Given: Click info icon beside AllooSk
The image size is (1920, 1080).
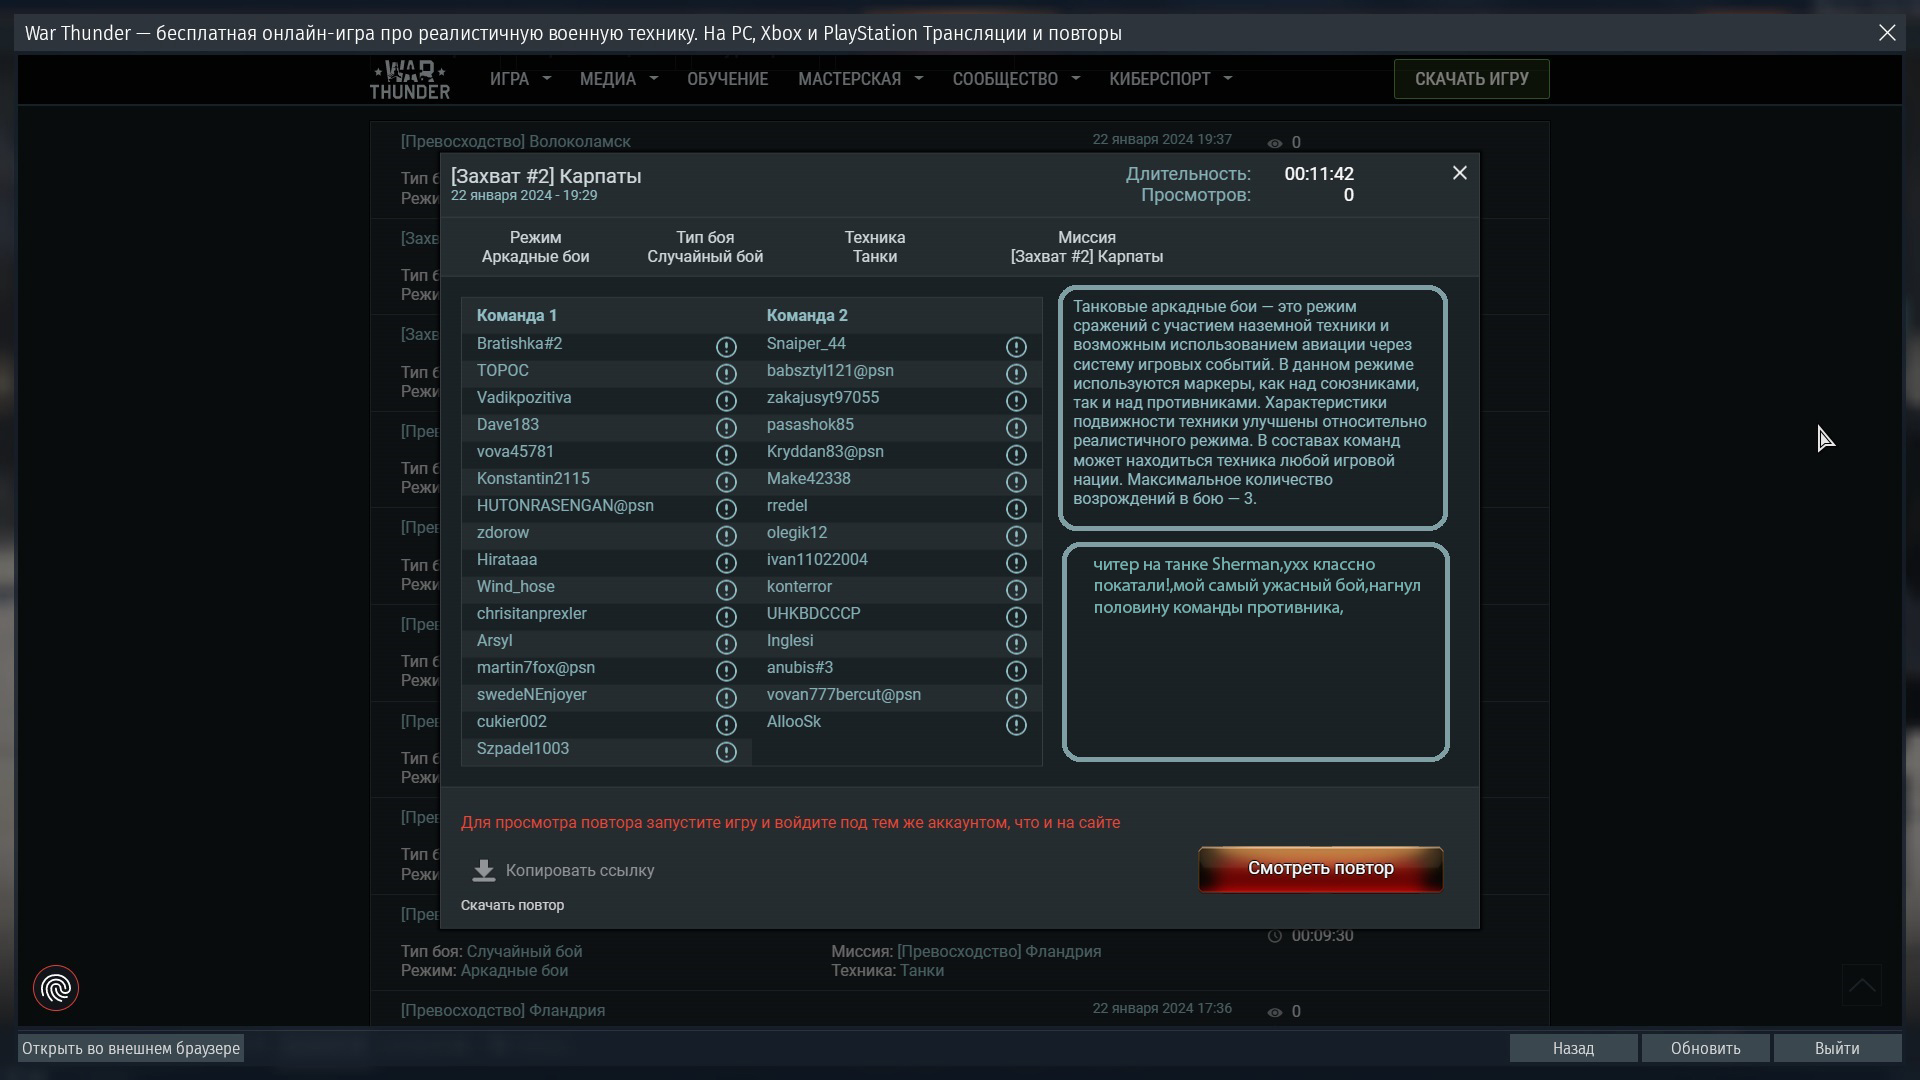Looking at the screenshot, I should pyautogui.click(x=1016, y=725).
